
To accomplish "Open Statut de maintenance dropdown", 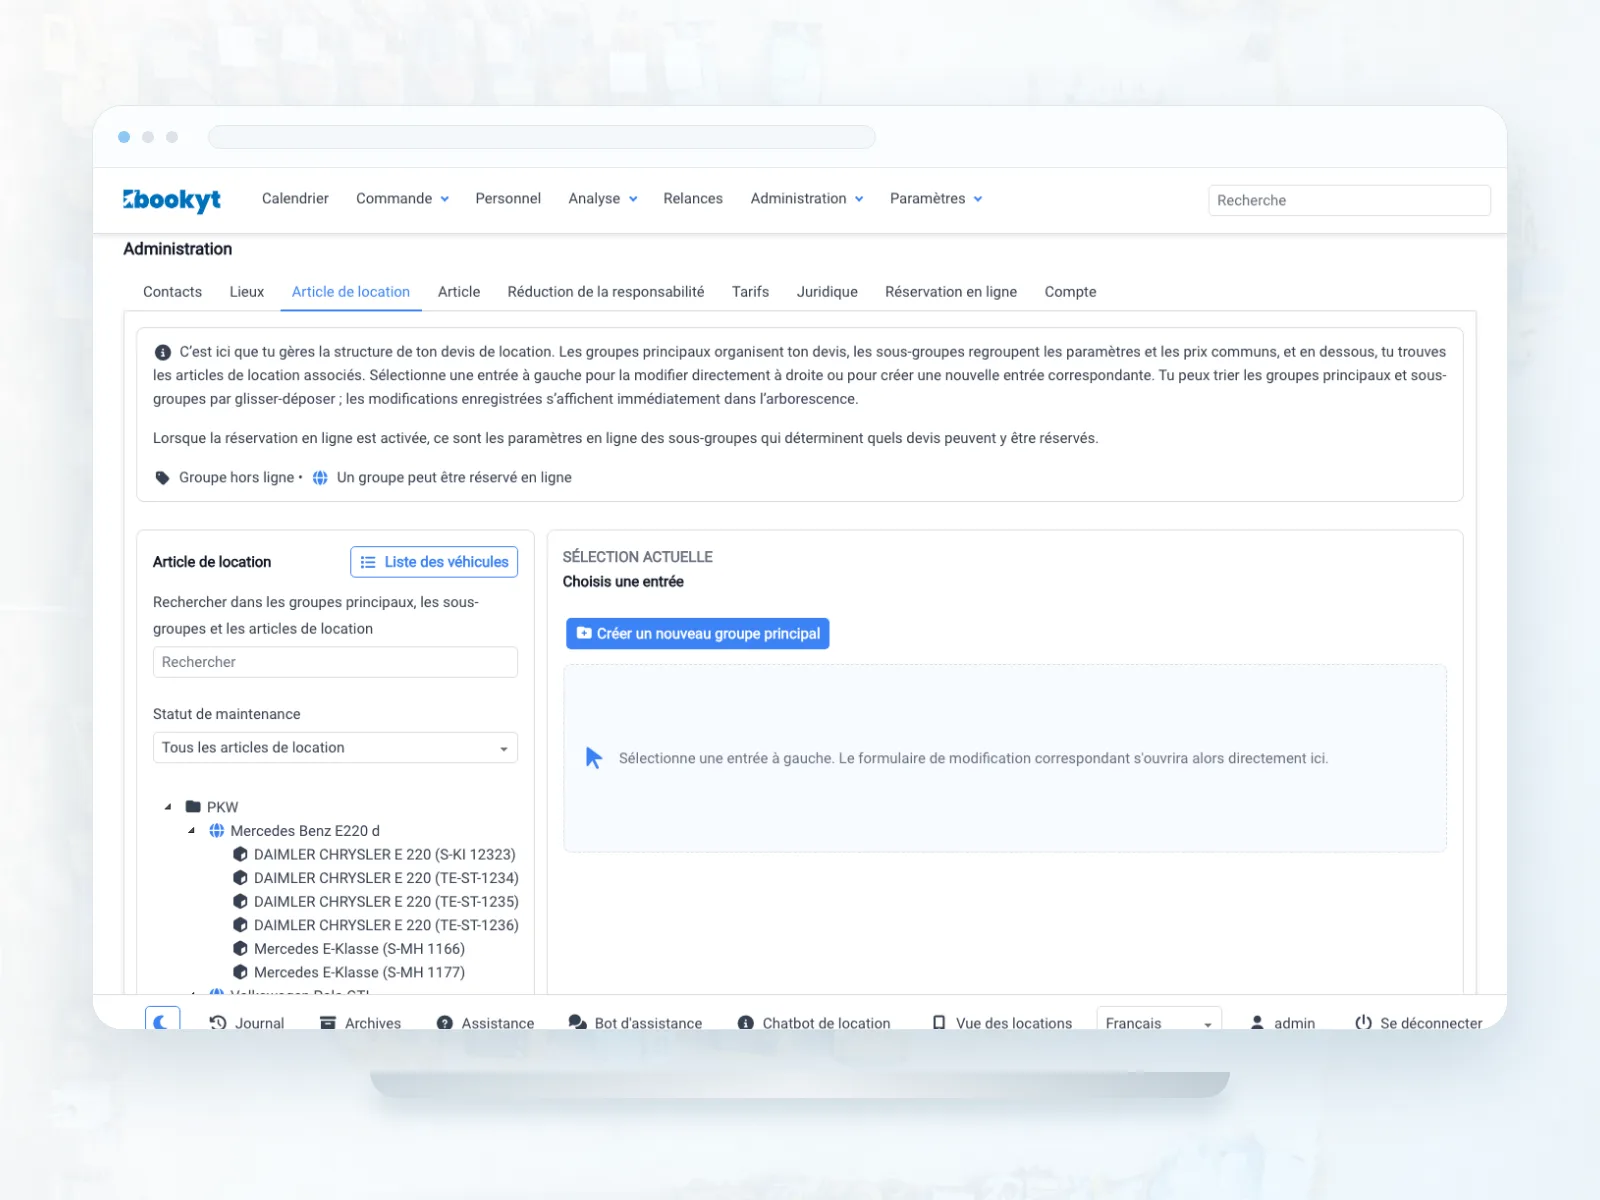I will pyautogui.click(x=335, y=748).
